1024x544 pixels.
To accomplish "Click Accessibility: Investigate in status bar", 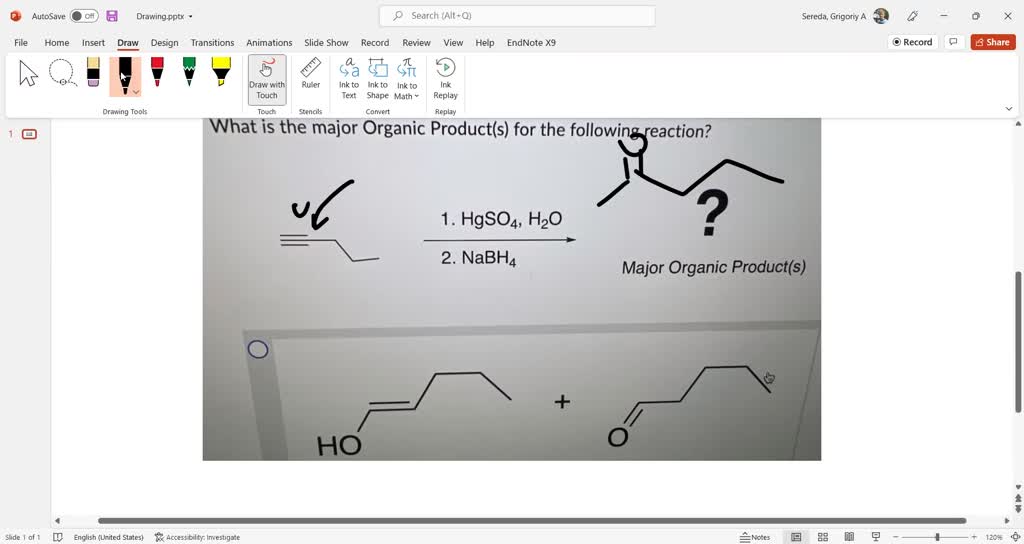I will tap(197, 537).
